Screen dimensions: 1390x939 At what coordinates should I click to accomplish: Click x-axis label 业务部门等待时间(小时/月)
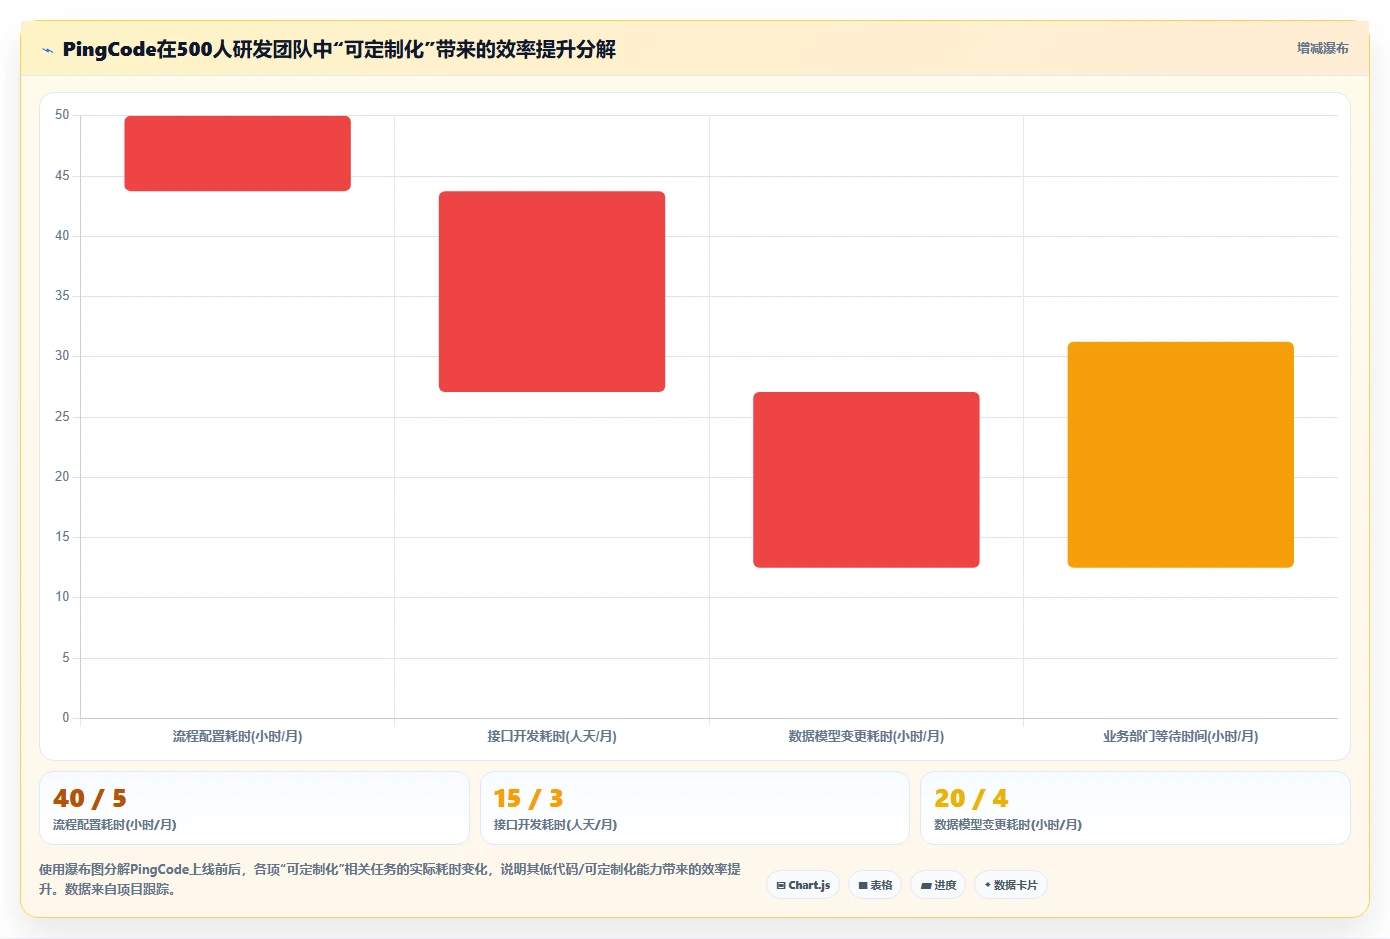(x=1181, y=736)
